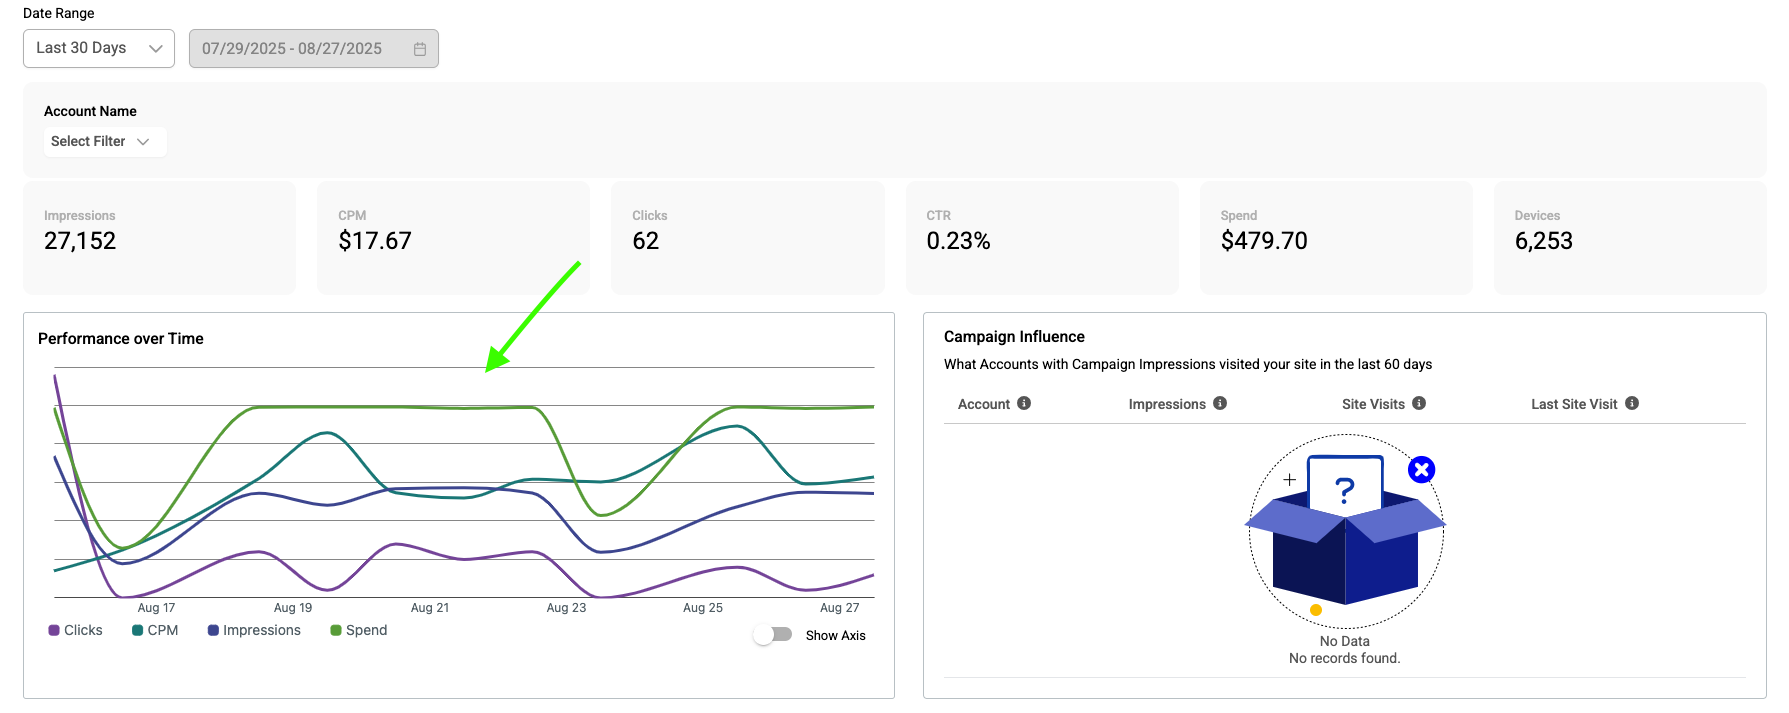Select the Impressions metric card showing 27,152

[159, 238]
